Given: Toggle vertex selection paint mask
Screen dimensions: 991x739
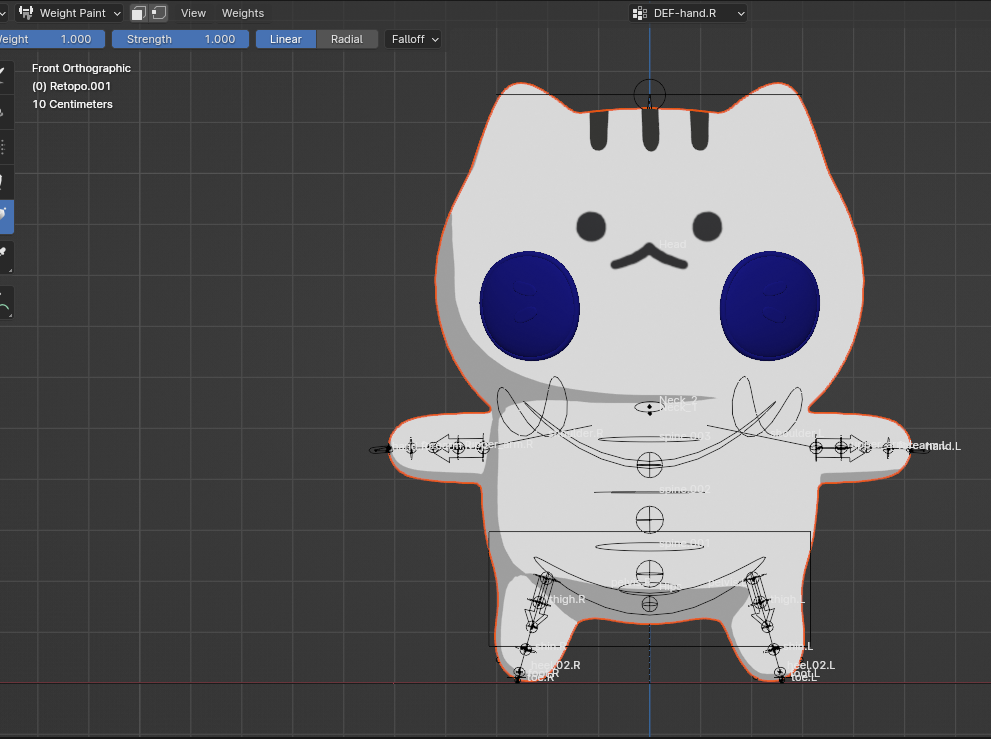Looking at the screenshot, I should point(159,13).
